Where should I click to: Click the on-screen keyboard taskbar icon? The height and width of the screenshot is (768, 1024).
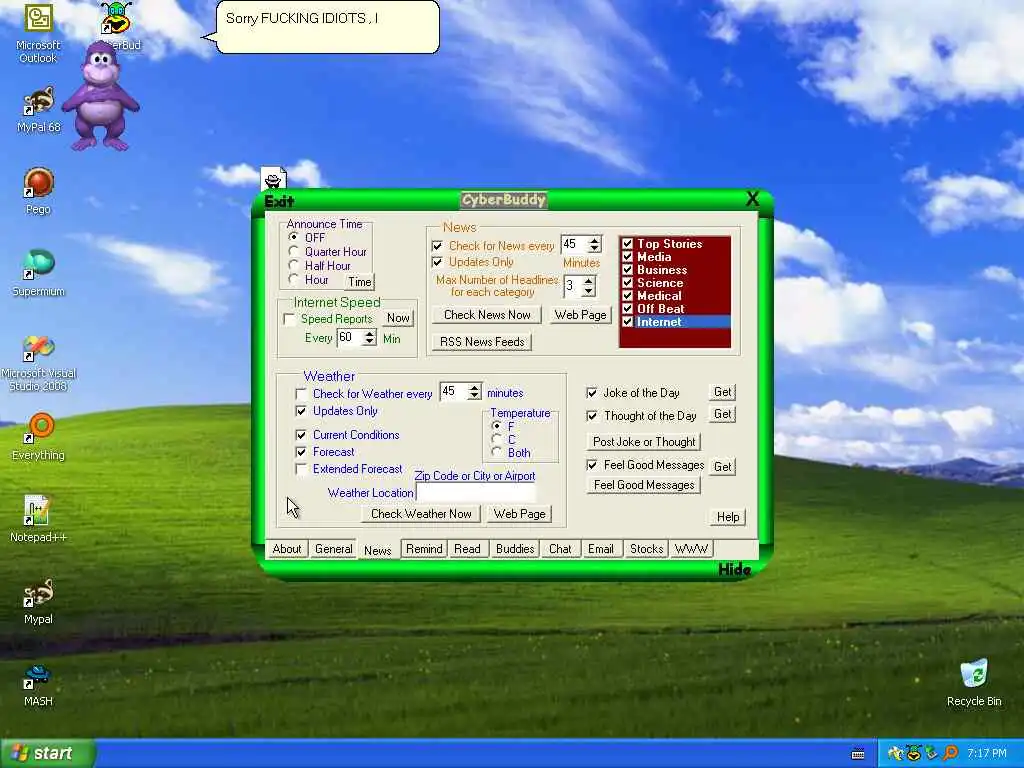click(x=858, y=754)
